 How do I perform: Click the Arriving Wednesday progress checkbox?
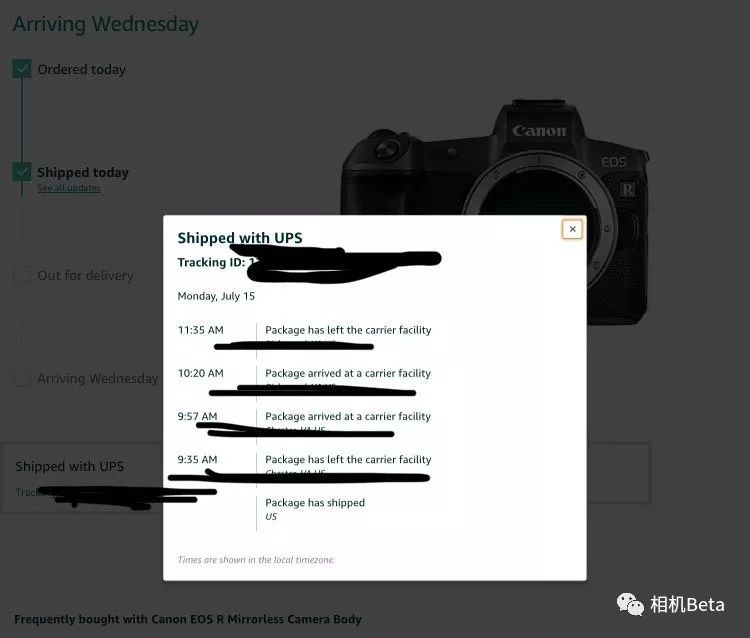pos(22,378)
